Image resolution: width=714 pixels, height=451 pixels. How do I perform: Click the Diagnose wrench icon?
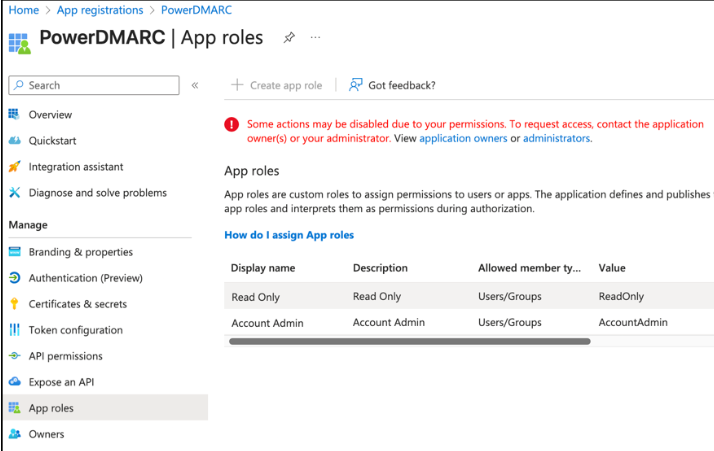15,193
